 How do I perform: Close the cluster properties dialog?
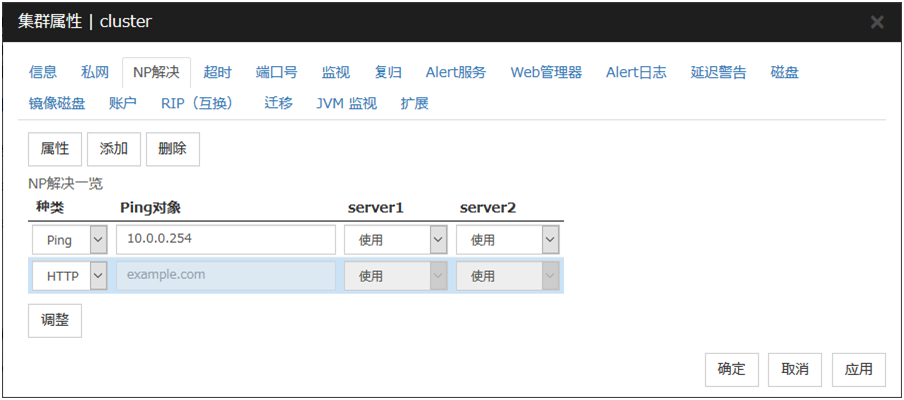point(877,21)
